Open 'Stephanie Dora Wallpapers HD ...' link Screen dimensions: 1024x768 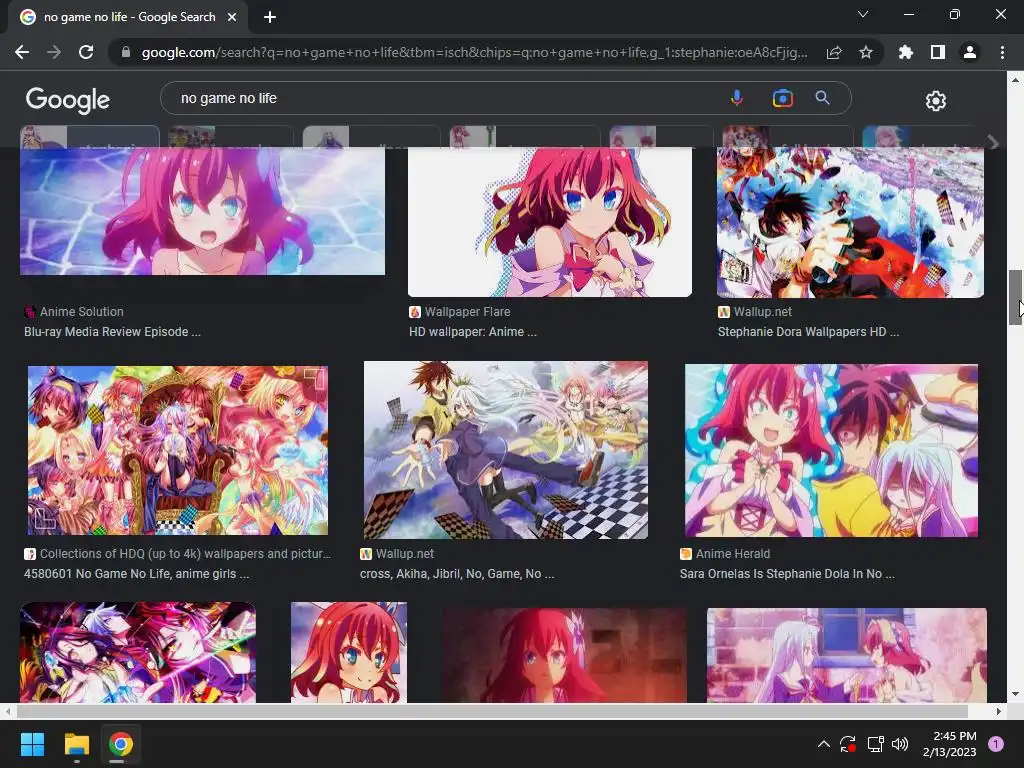[x=808, y=332]
